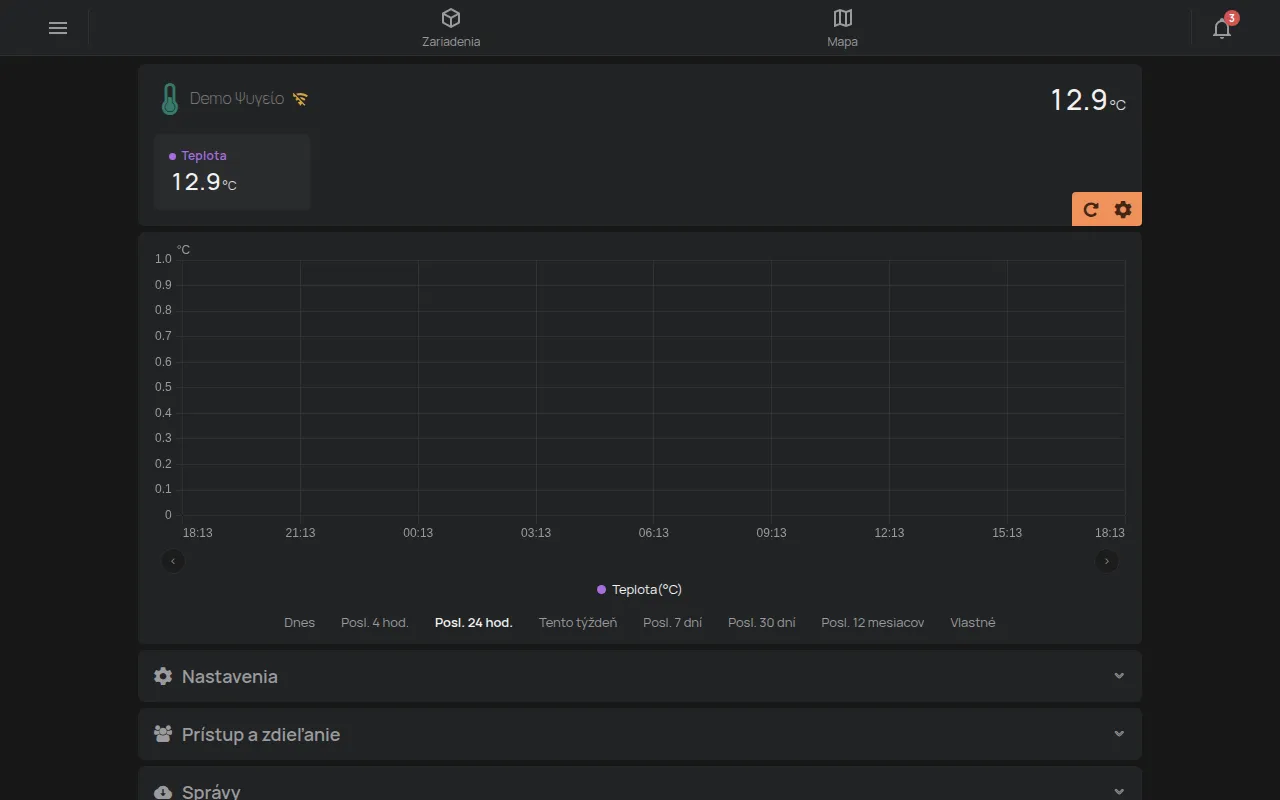Move chart to next period arrow

[1107, 561]
